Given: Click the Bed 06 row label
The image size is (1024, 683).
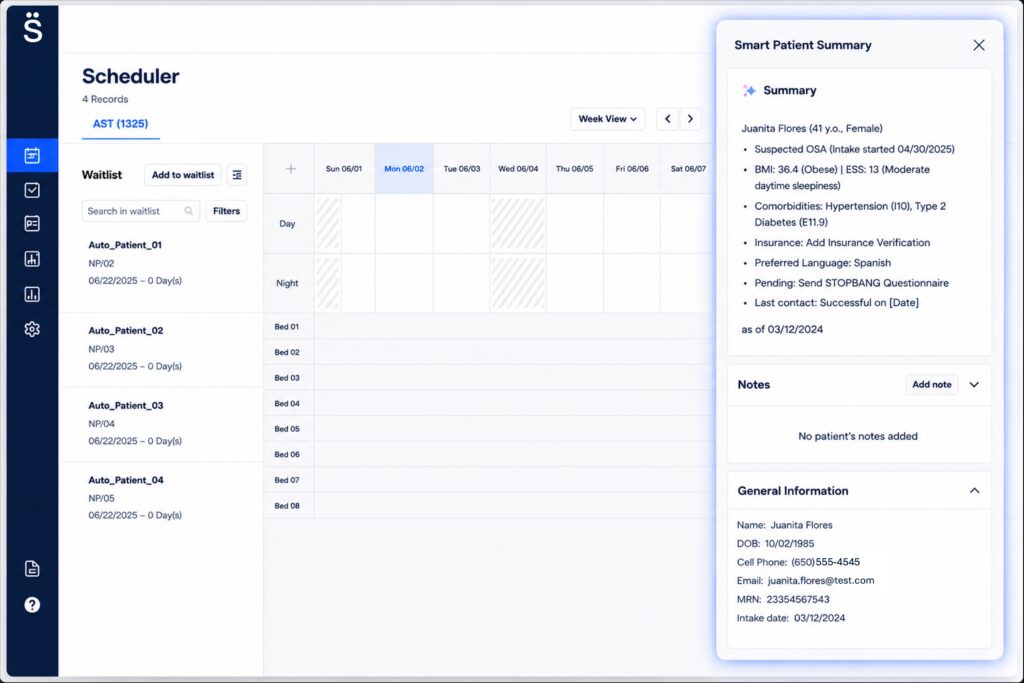Looking at the screenshot, I should click(287, 454).
